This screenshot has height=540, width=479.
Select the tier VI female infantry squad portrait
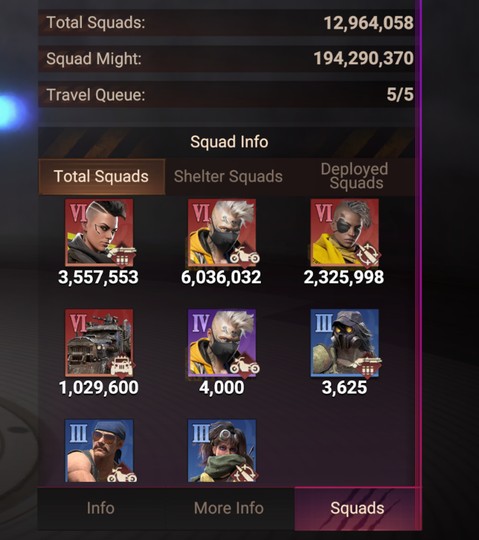[99, 233]
